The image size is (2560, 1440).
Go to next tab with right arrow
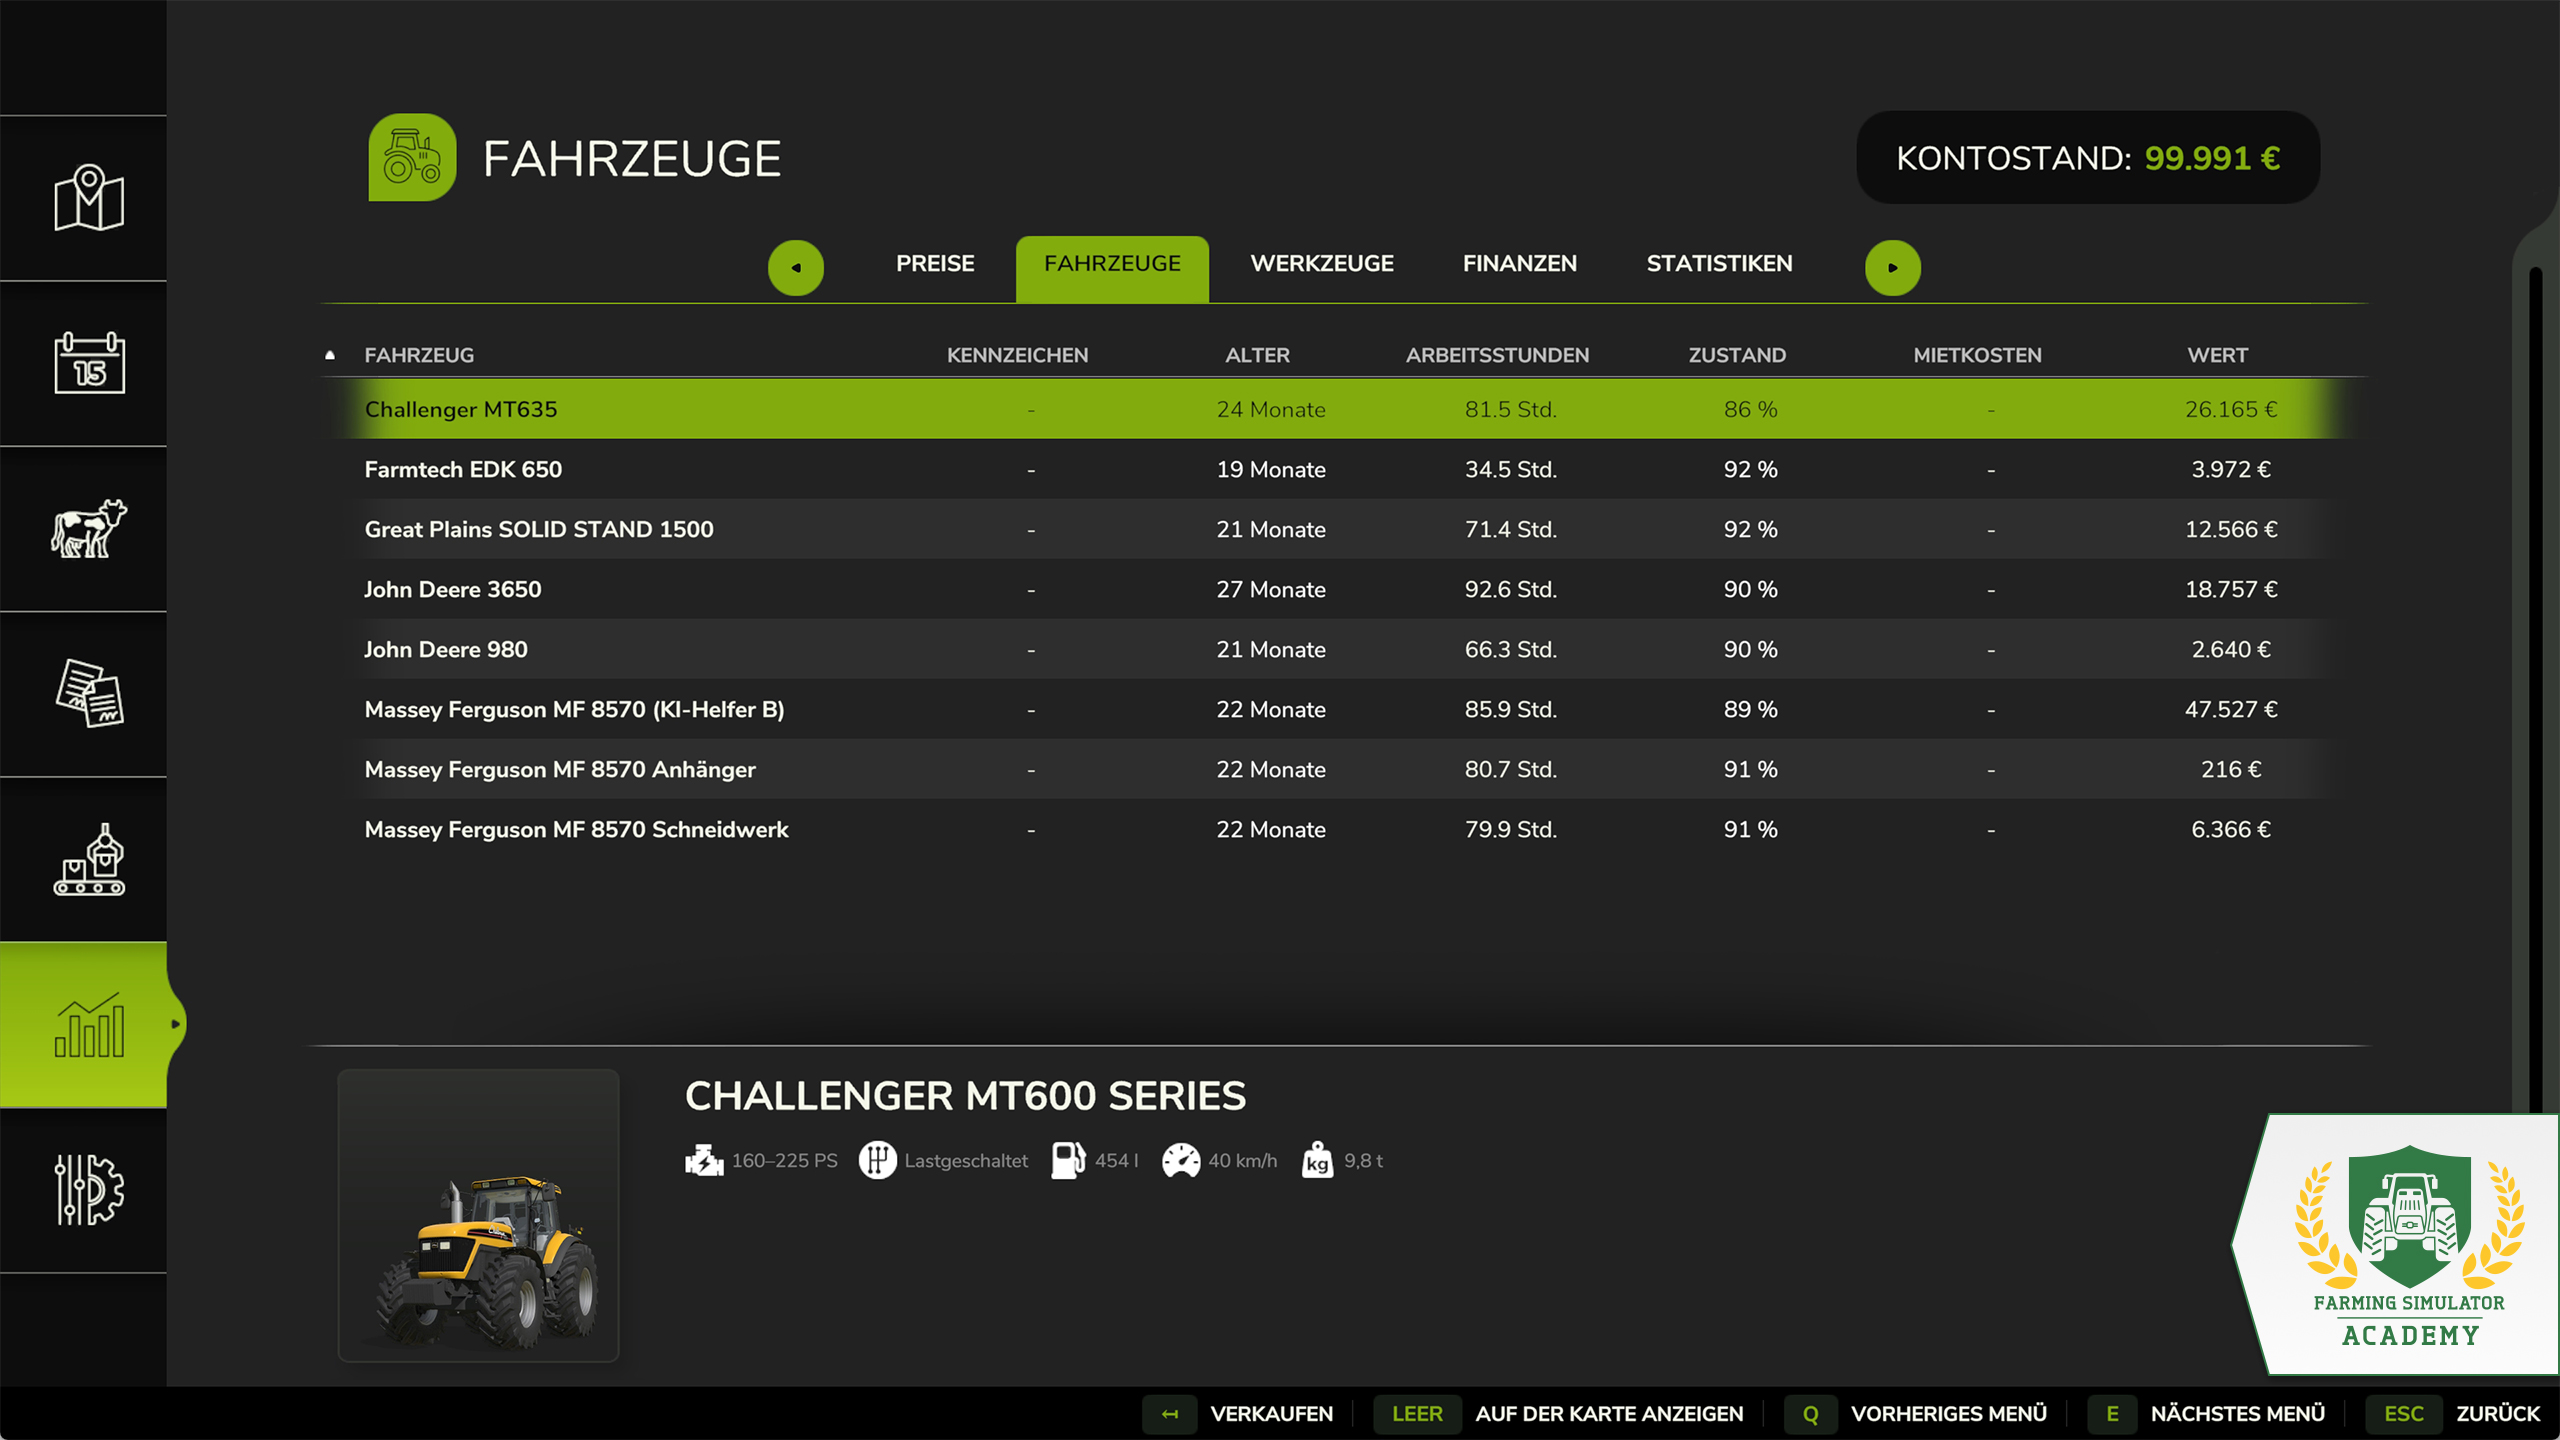1892,267
